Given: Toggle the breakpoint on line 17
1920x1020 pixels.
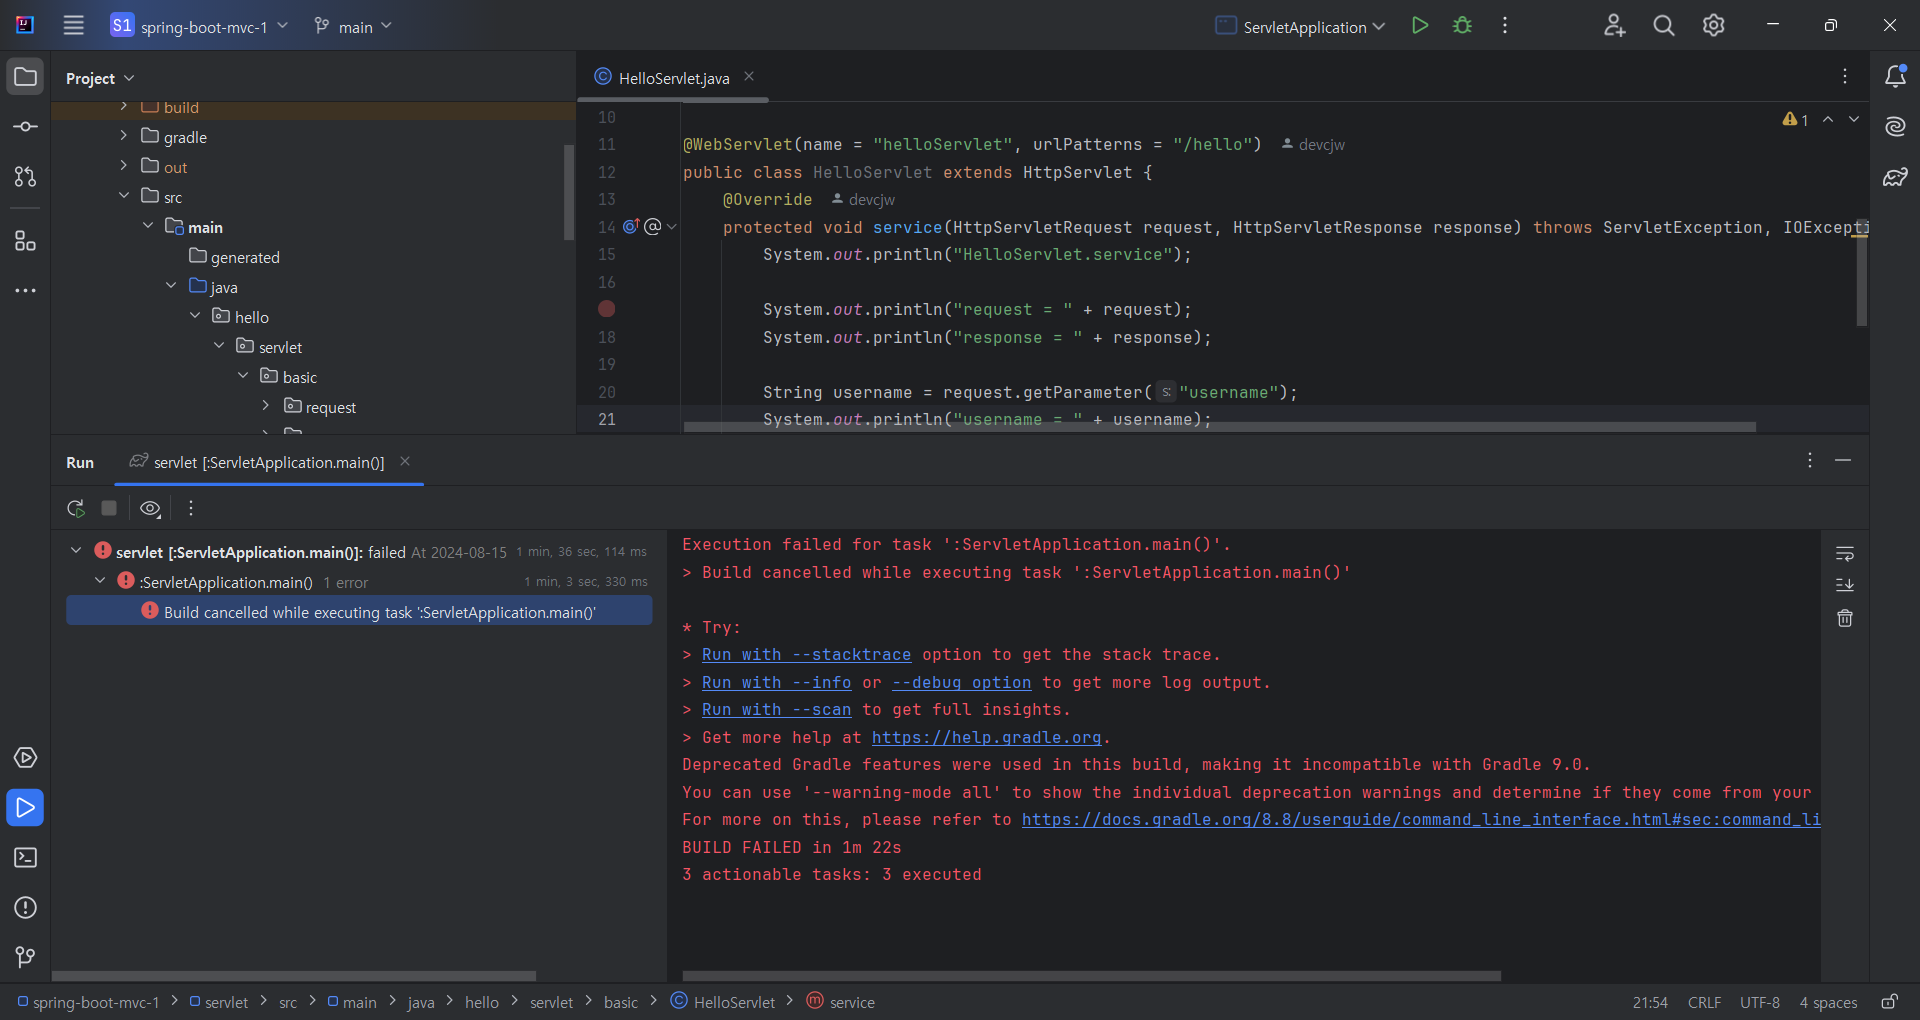Looking at the screenshot, I should [x=606, y=309].
